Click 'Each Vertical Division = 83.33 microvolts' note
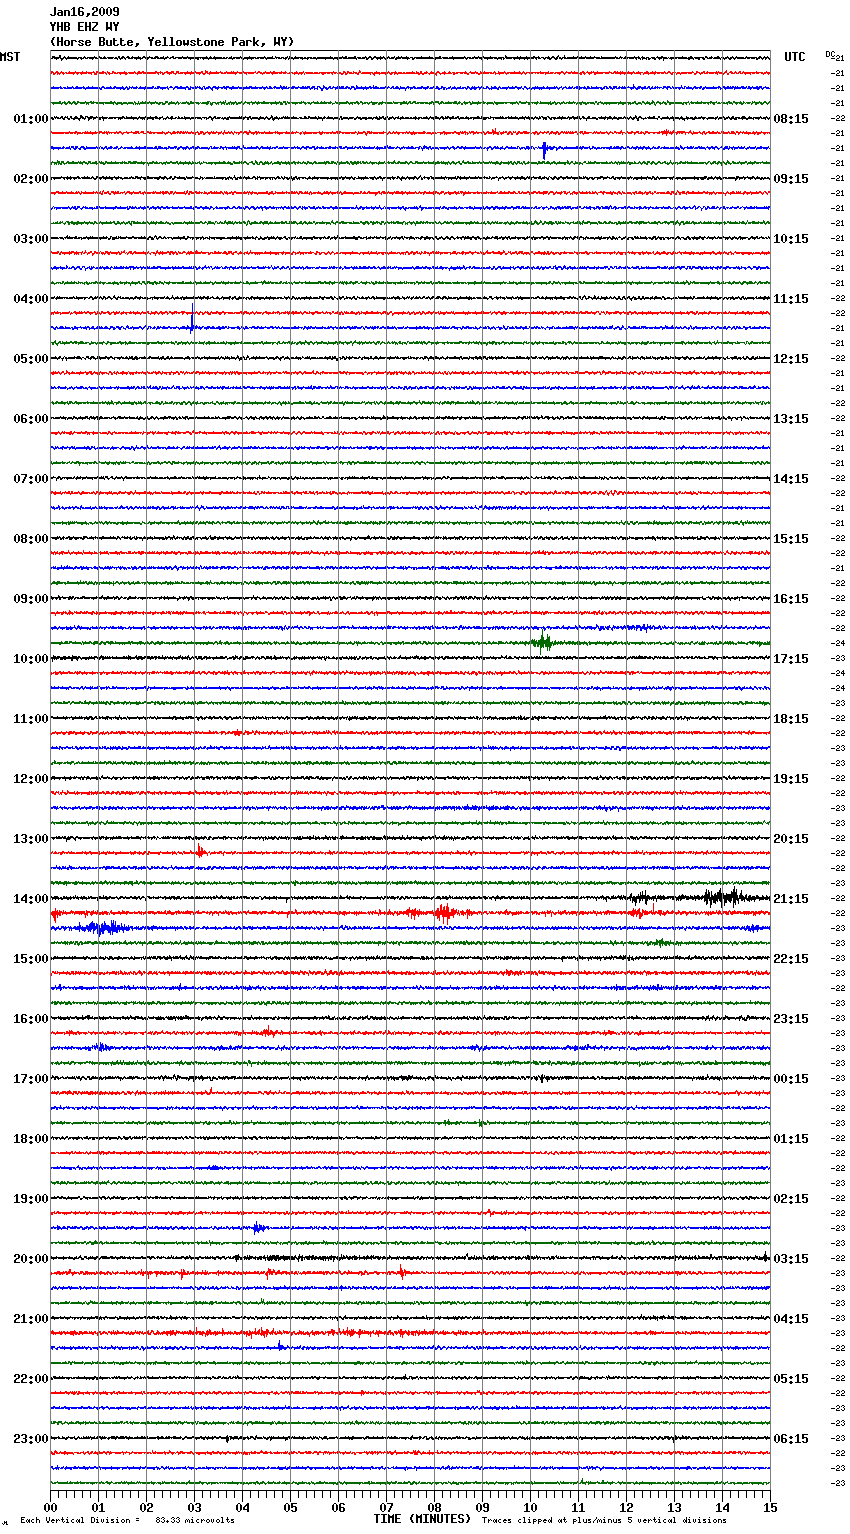The image size is (850, 1534). tap(127, 1520)
